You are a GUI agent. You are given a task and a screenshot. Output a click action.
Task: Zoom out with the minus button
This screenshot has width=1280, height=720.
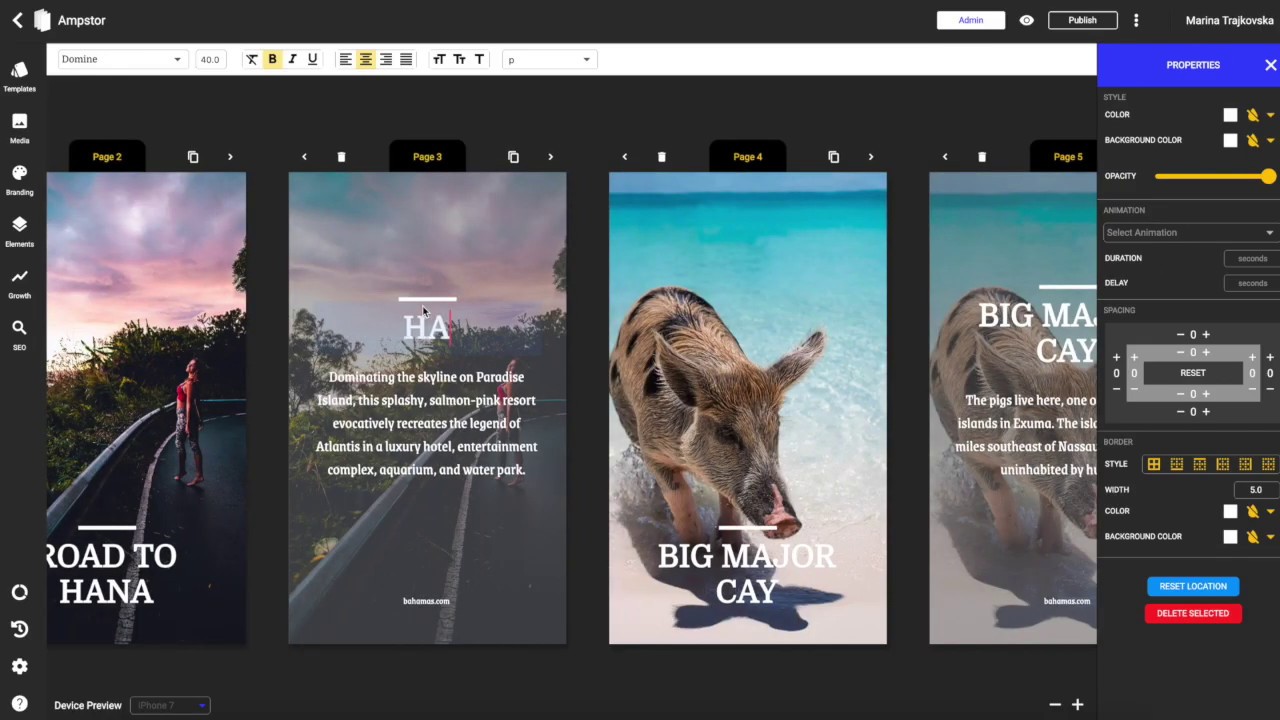(1054, 705)
